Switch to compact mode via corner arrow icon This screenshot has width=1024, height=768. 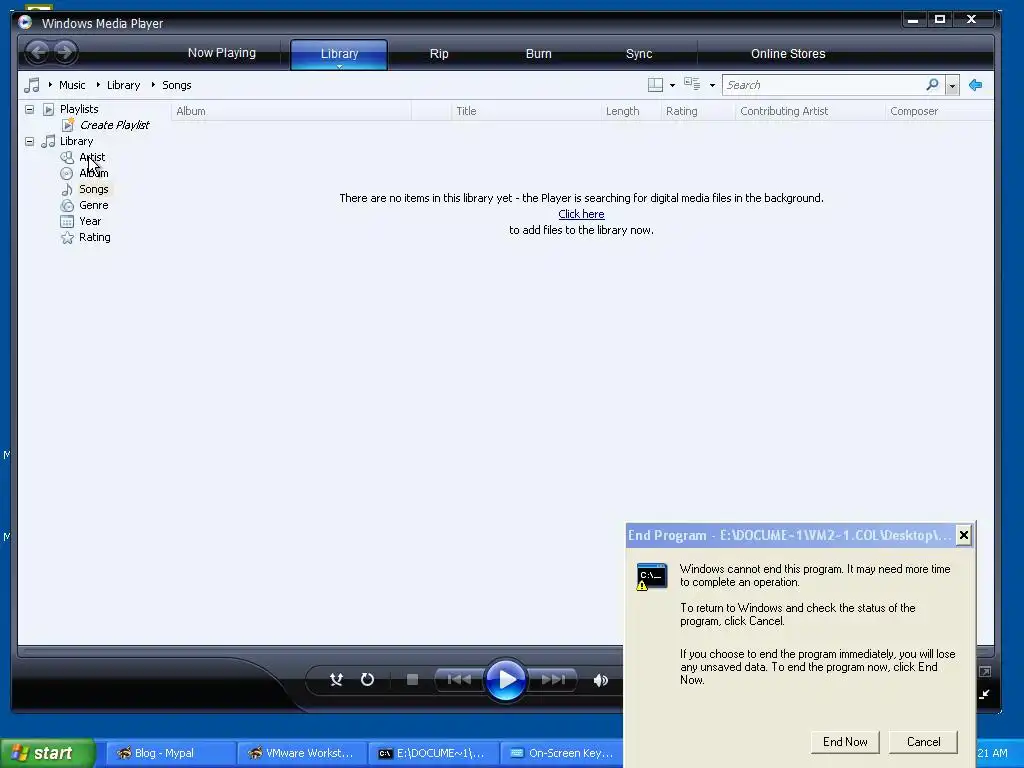[985, 694]
